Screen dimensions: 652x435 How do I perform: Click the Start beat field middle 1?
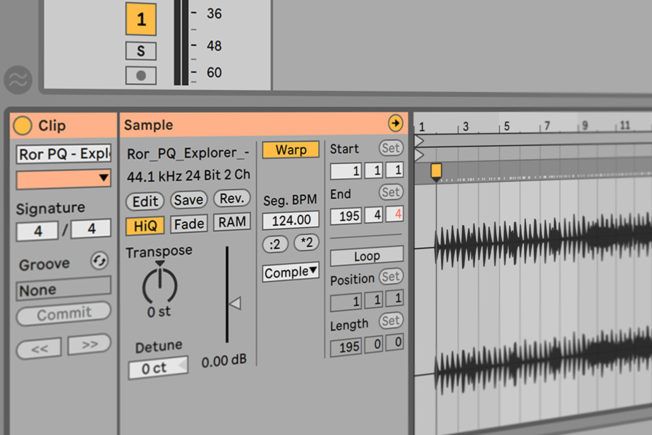tap(373, 171)
